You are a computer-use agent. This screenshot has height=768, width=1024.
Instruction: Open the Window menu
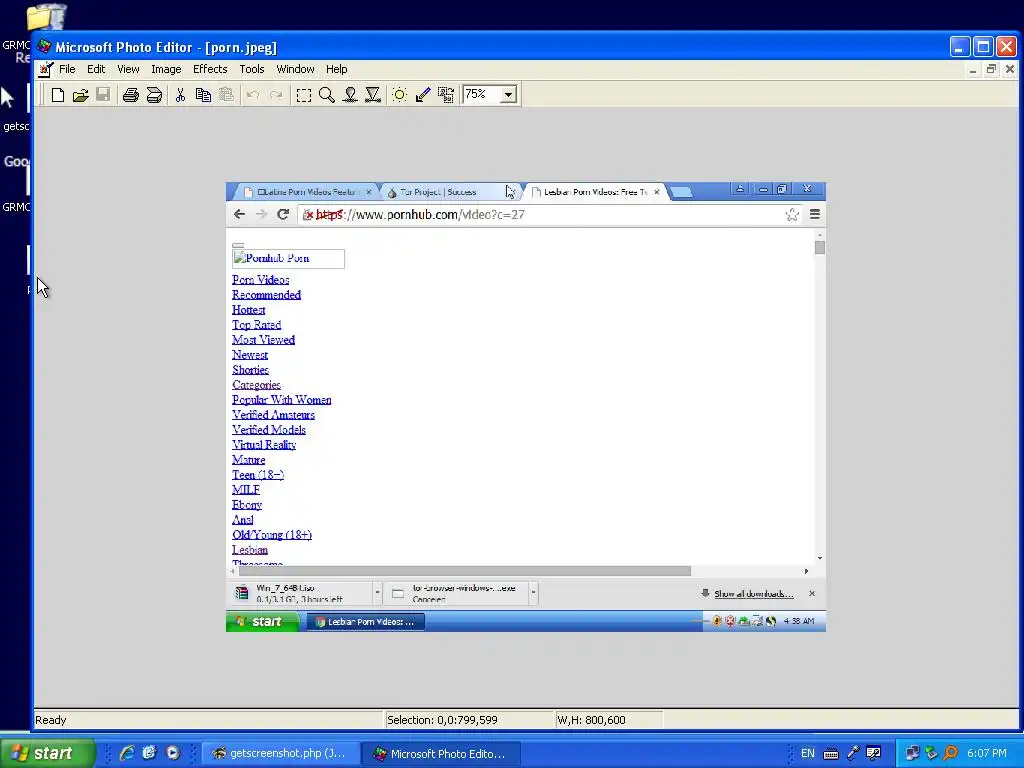pyautogui.click(x=295, y=69)
